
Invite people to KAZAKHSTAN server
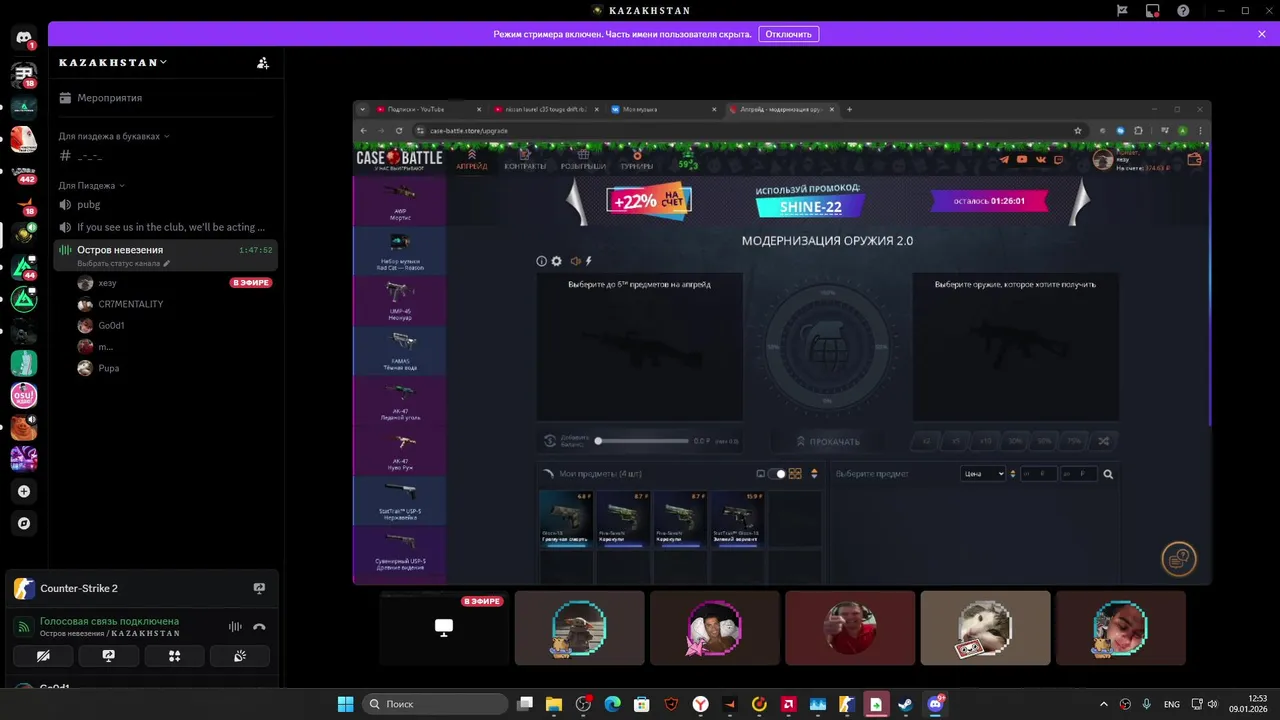[263, 62]
